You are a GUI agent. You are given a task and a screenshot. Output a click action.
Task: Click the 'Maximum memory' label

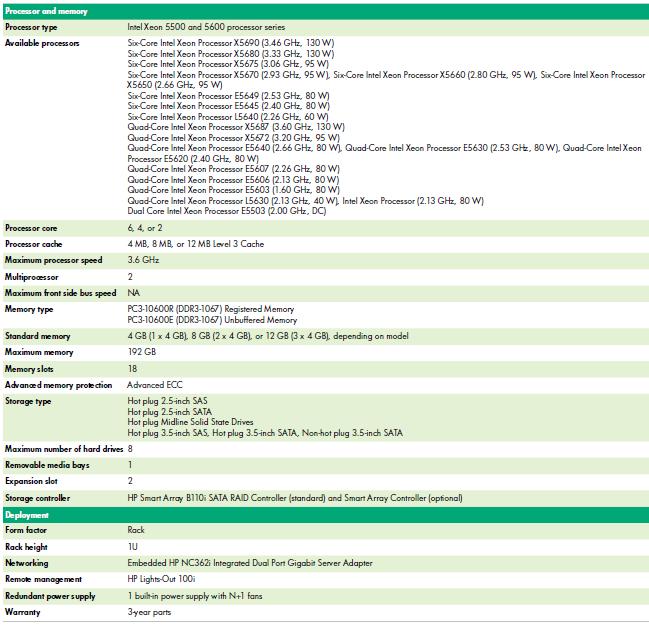(x=39, y=352)
